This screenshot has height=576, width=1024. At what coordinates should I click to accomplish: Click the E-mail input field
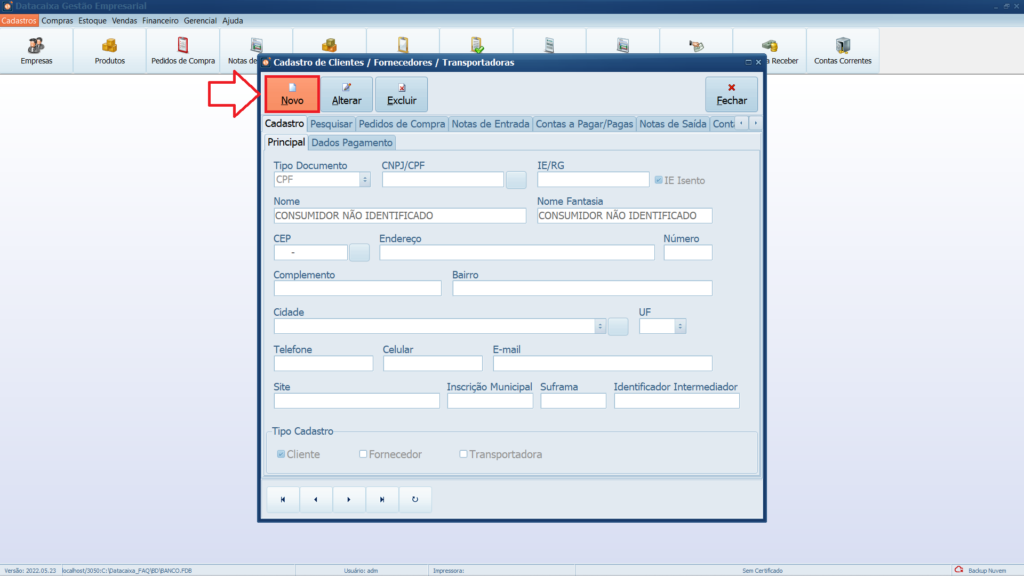pos(602,364)
